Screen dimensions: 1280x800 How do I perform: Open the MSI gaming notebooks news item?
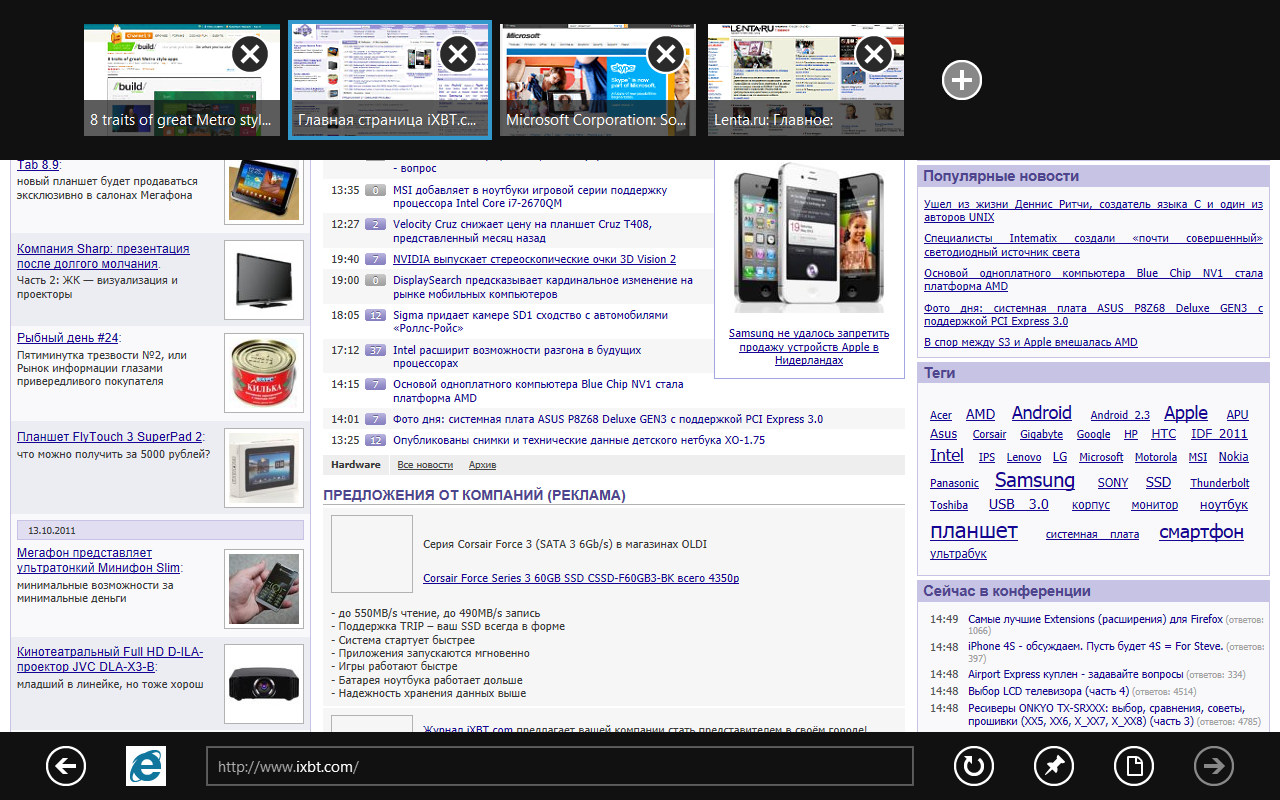click(529, 197)
